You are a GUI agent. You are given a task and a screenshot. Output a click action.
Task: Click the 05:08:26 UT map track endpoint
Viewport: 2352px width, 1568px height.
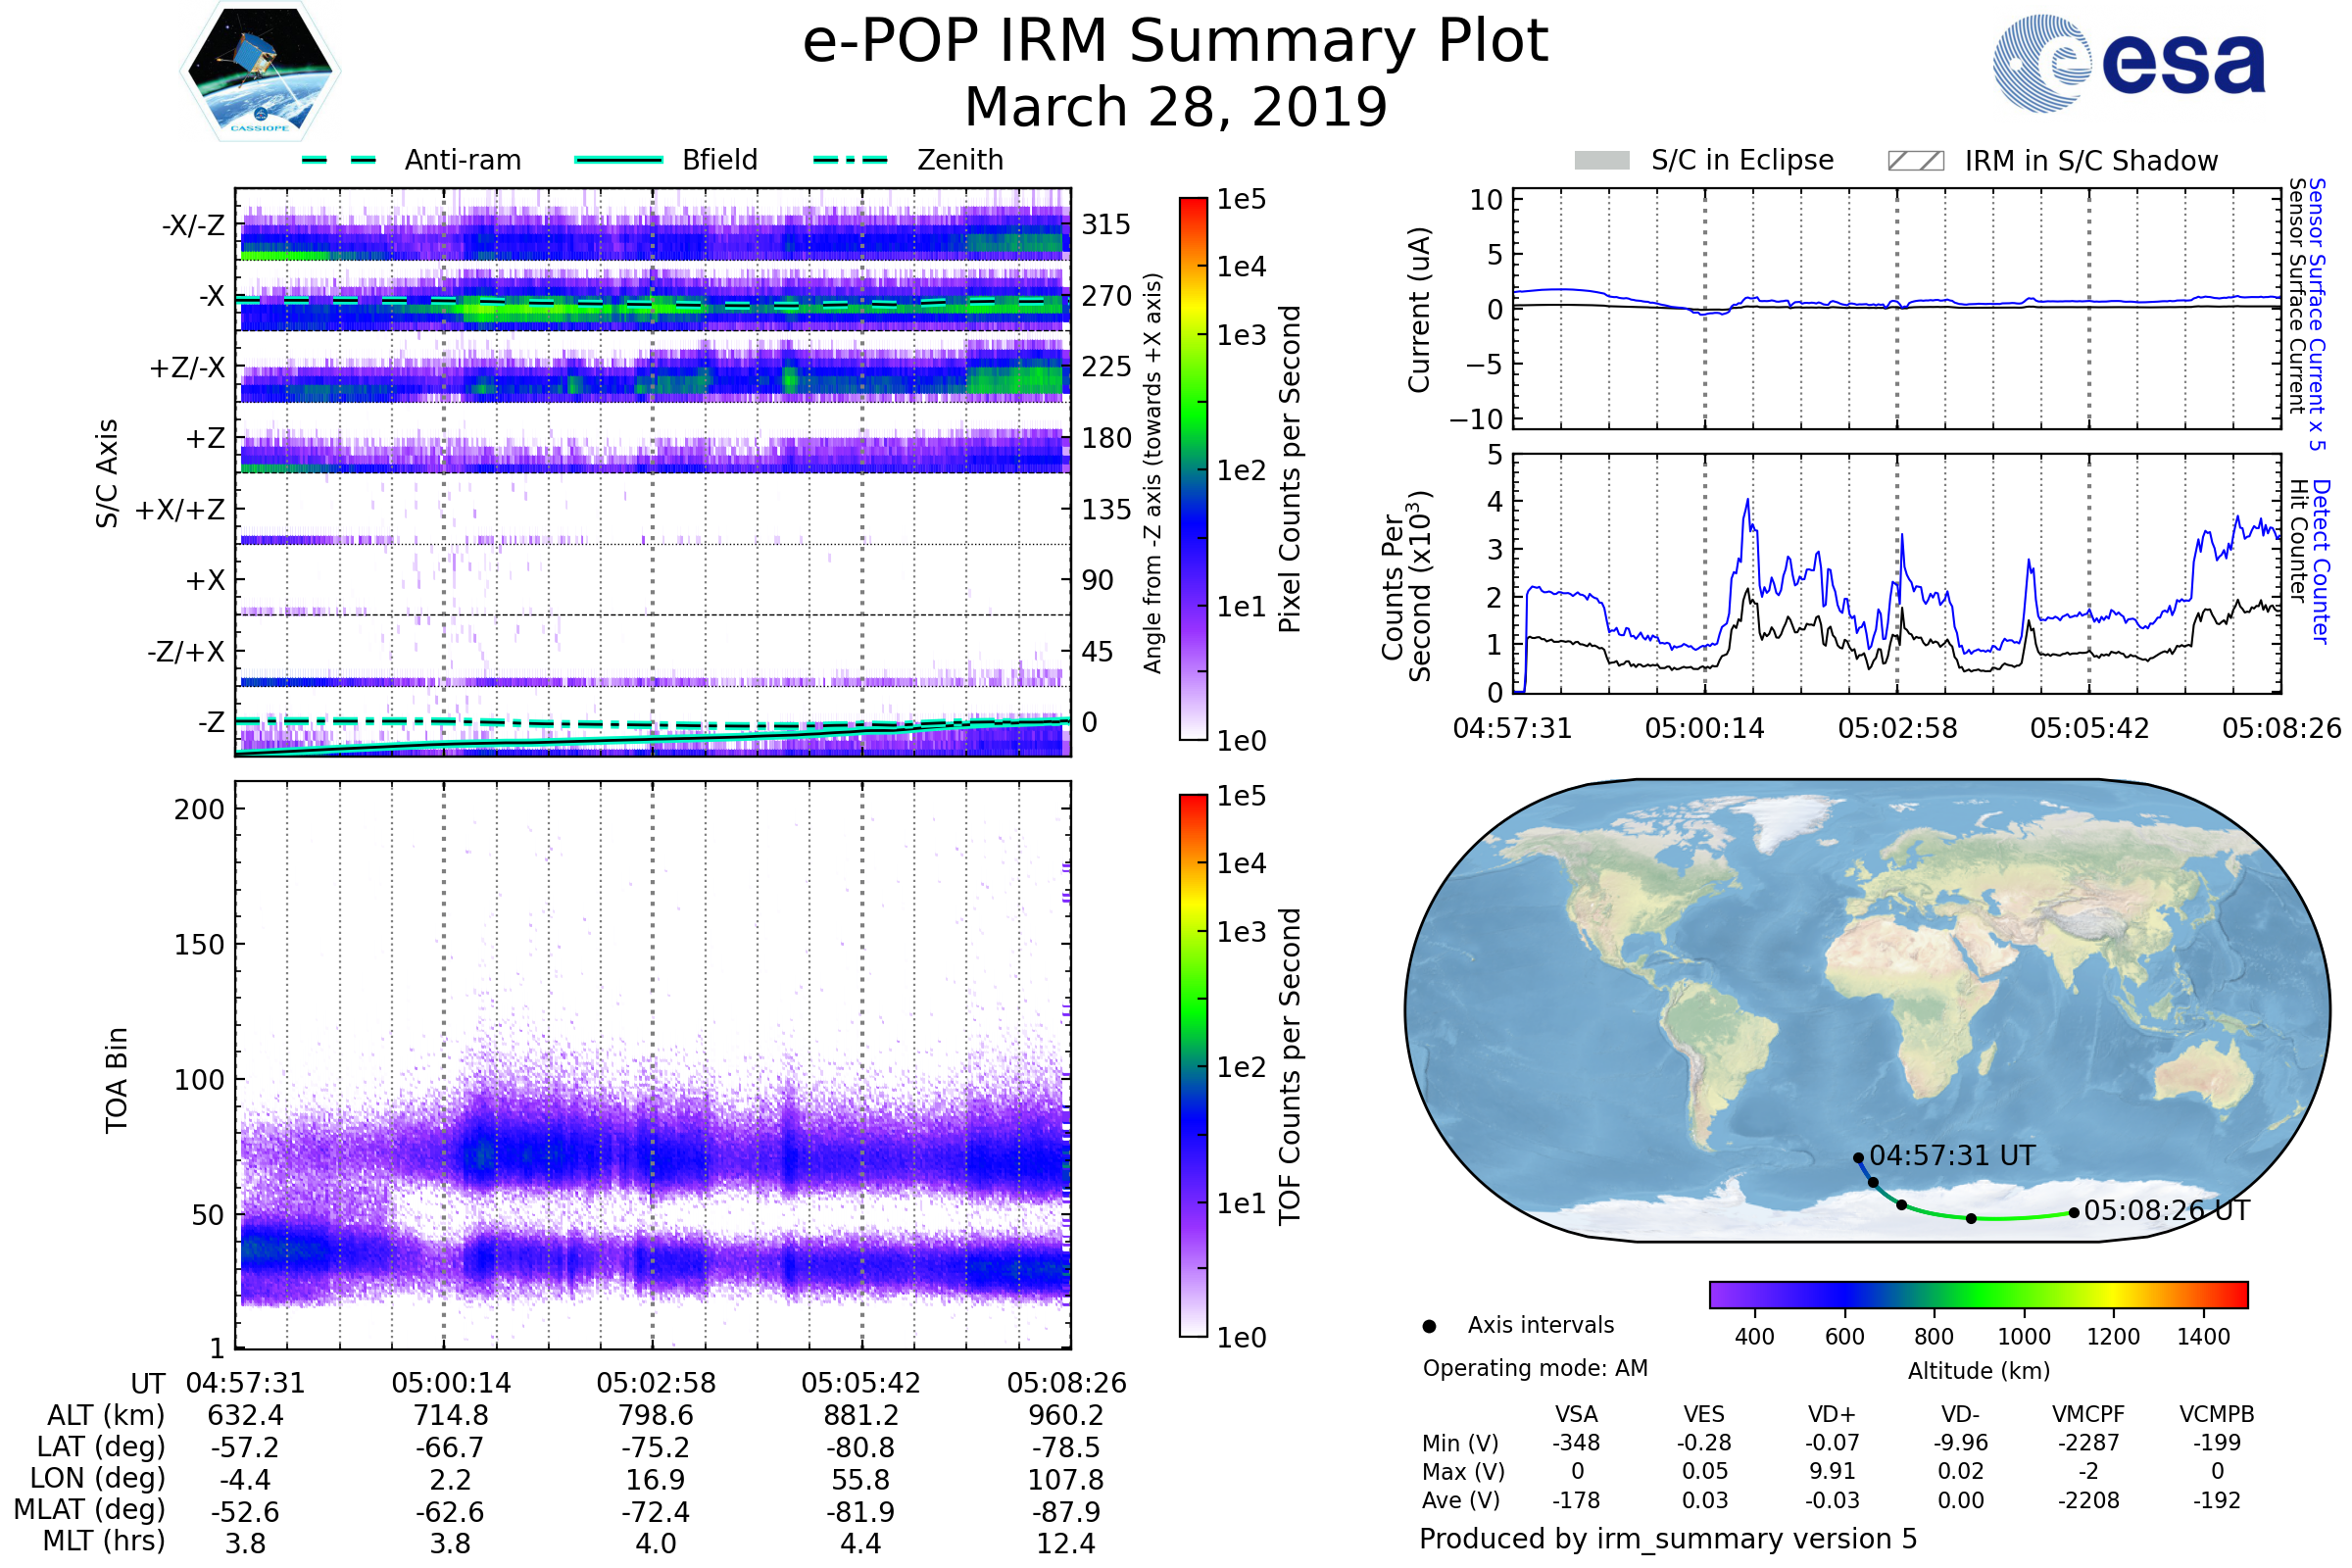[2073, 1212]
